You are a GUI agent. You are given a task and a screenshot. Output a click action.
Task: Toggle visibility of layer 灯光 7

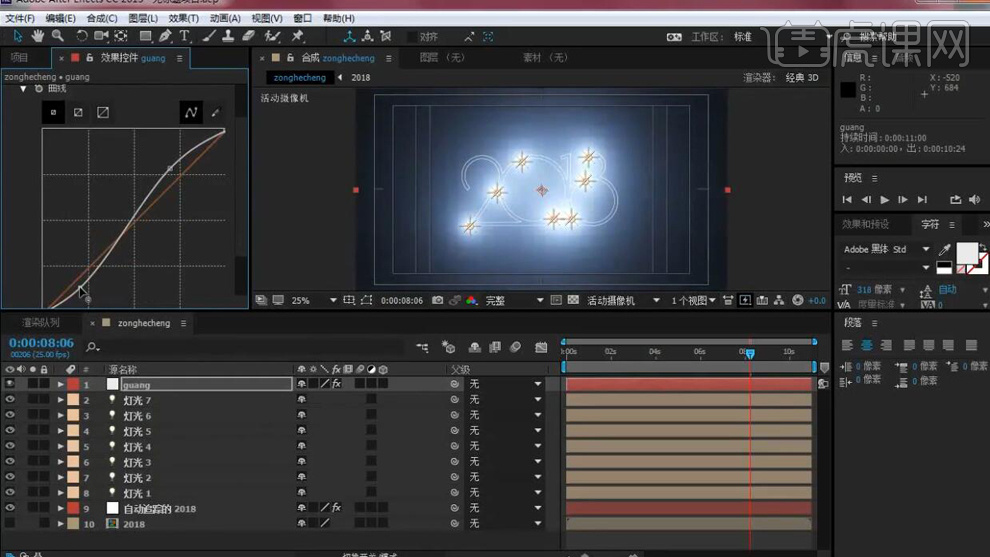(x=10, y=400)
